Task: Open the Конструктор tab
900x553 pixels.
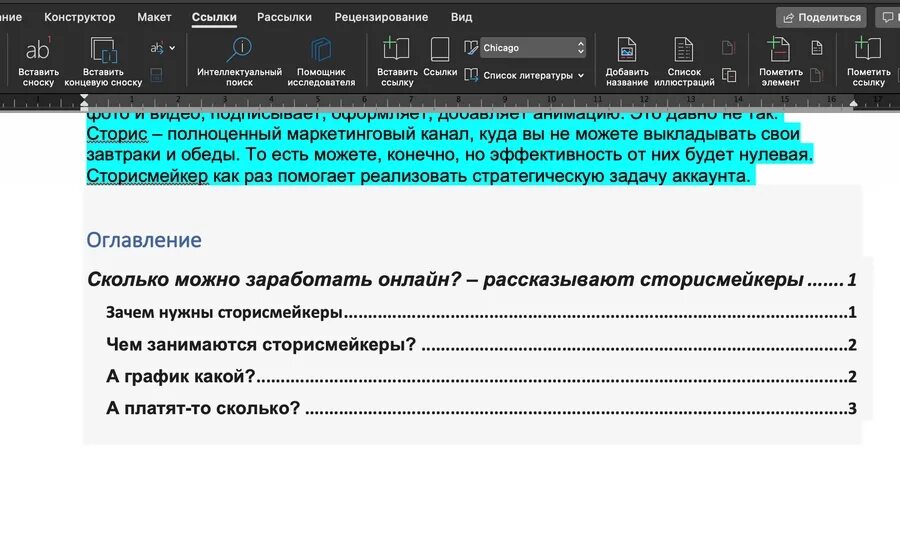Action: [x=80, y=17]
